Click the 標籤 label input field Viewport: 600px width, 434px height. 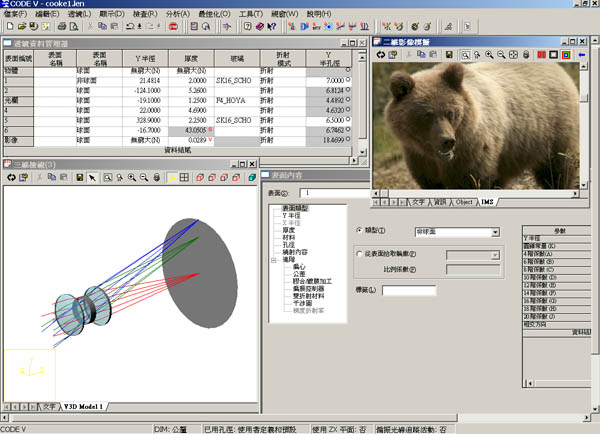(x=409, y=291)
